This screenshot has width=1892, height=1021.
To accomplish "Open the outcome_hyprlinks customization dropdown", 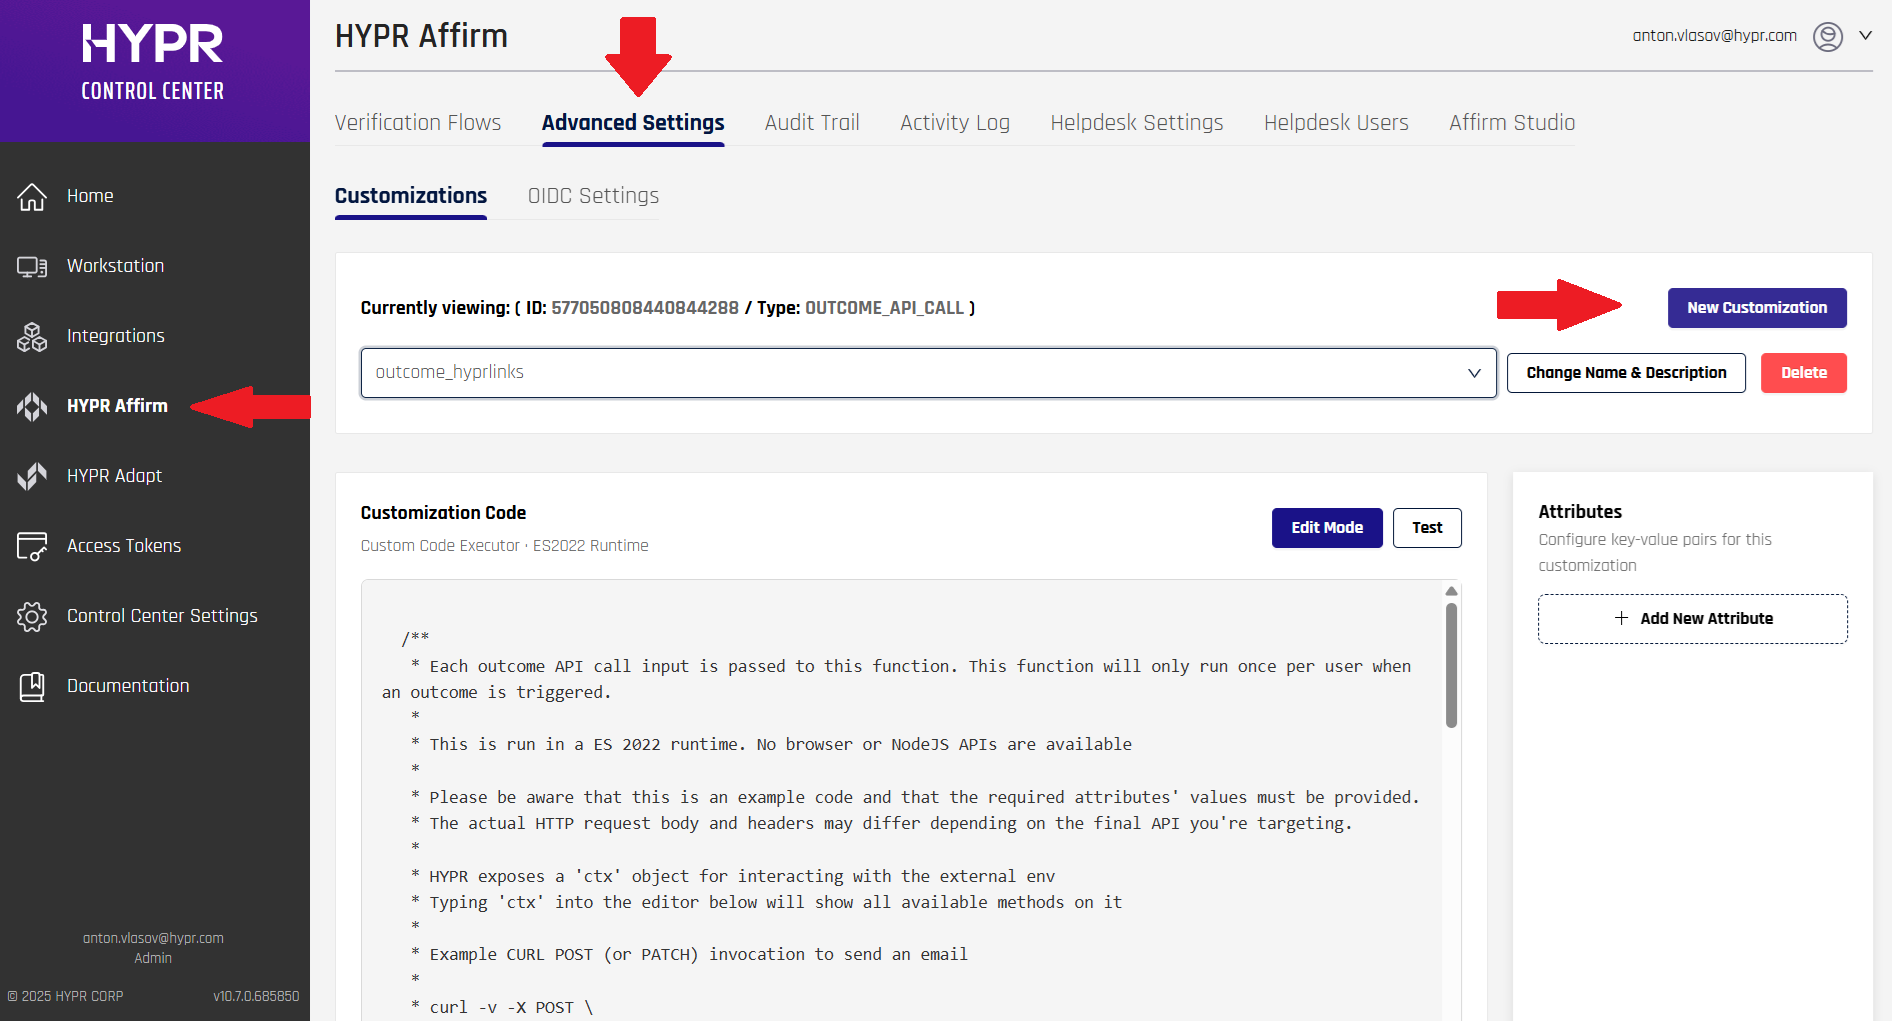I will (928, 372).
